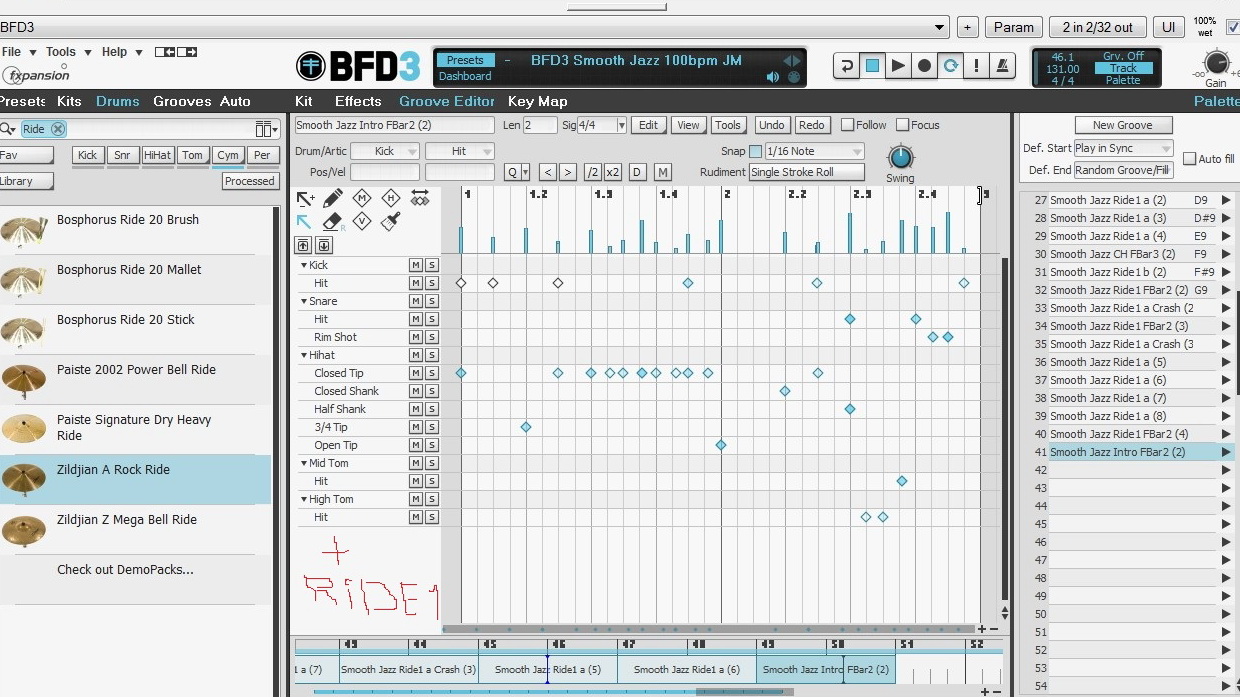Click the Redo button
Image resolution: width=1240 pixels, height=697 pixels.
click(x=811, y=125)
